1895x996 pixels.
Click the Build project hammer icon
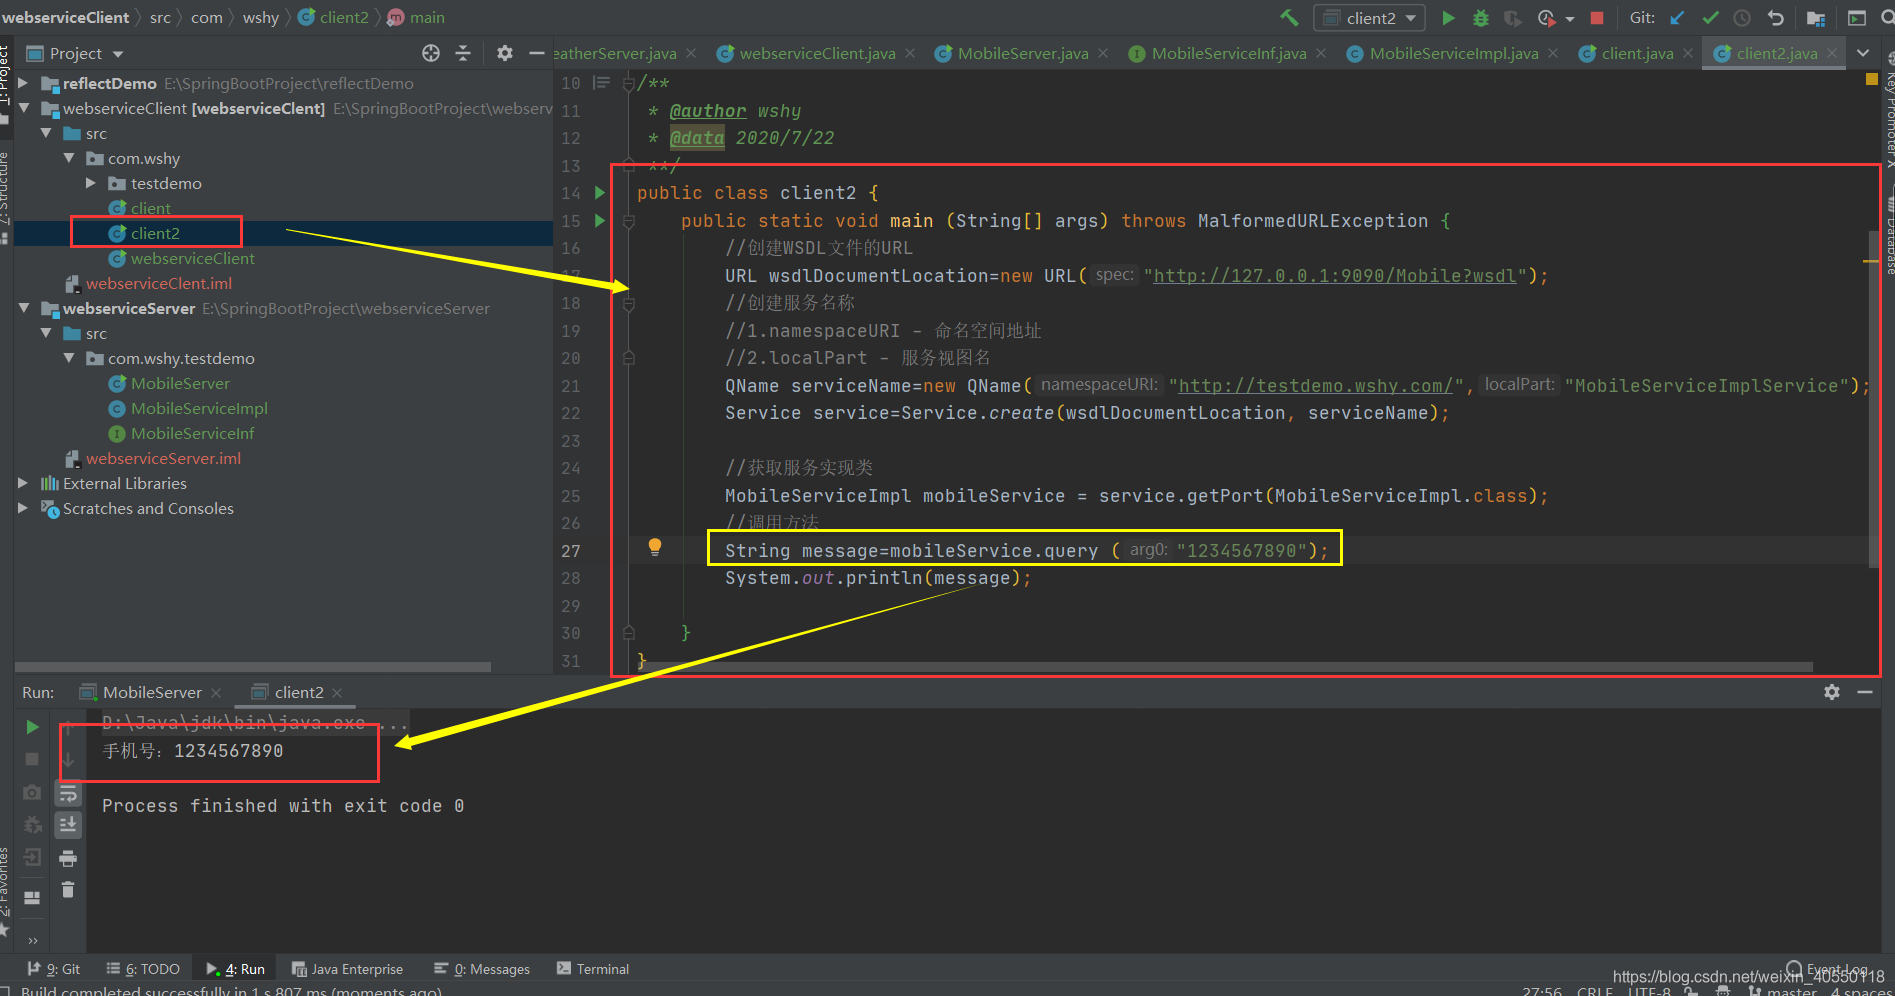pos(1289,18)
